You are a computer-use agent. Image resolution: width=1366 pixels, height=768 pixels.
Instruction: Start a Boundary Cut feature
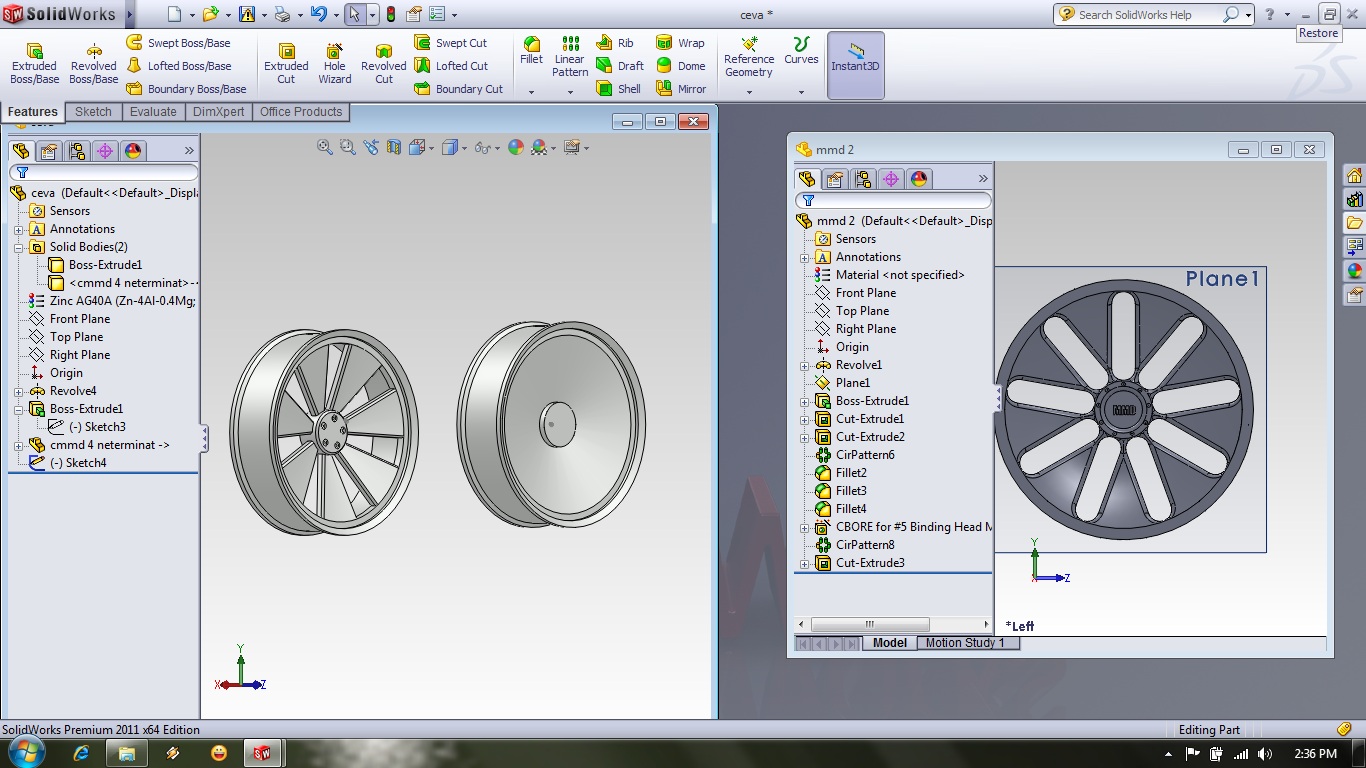[459, 89]
